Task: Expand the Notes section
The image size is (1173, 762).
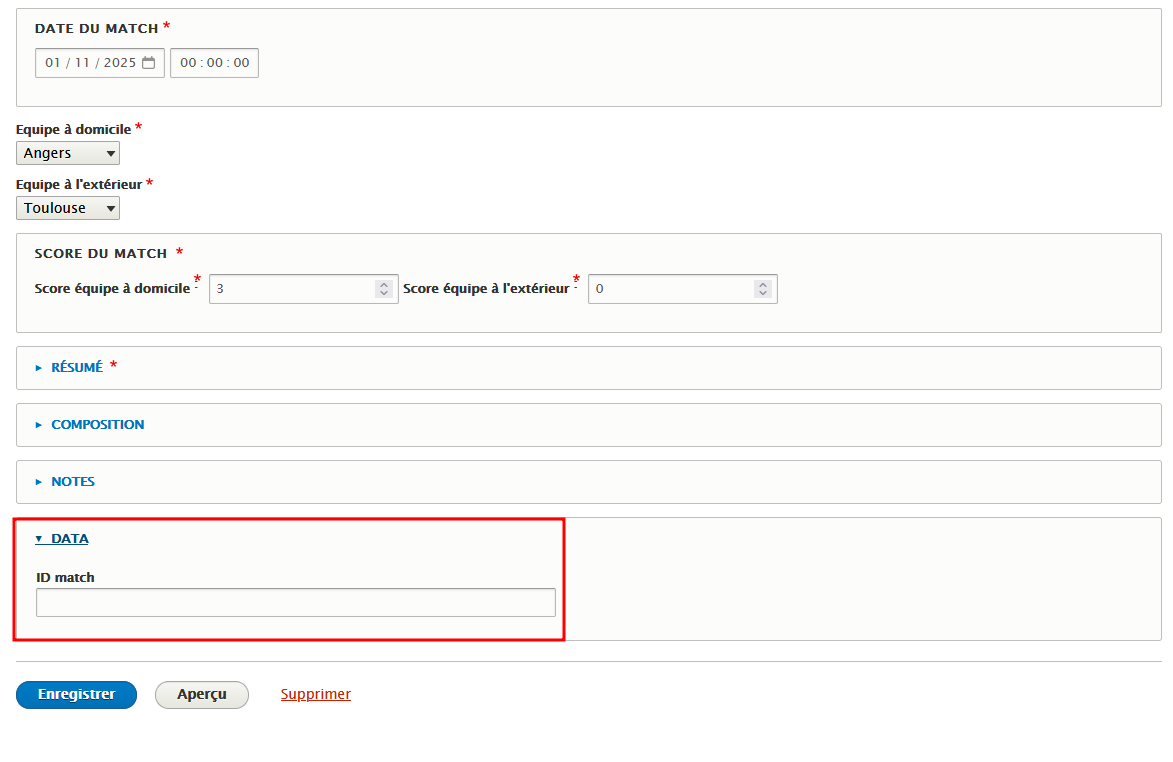Action: 73,482
